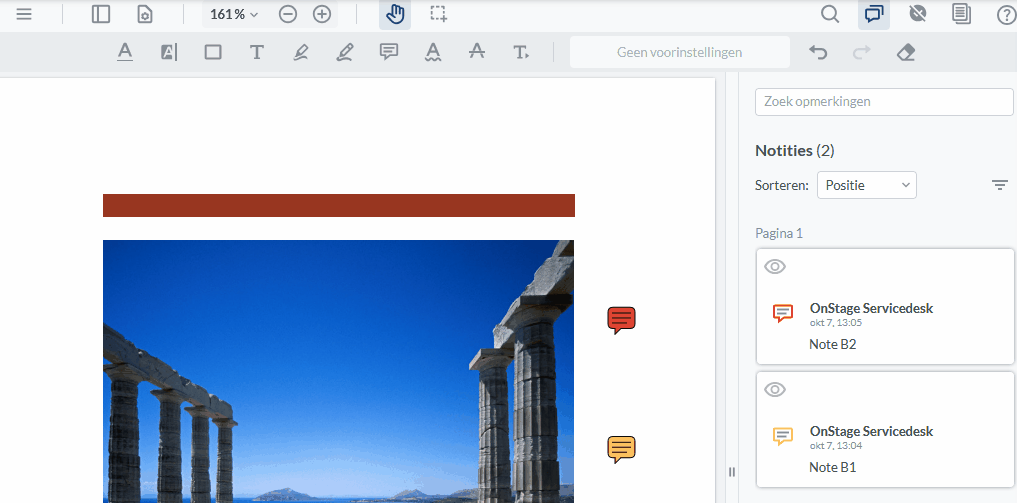Open the hamburger menu
The width and height of the screenshot is (1017, 503).
point(24,14)
